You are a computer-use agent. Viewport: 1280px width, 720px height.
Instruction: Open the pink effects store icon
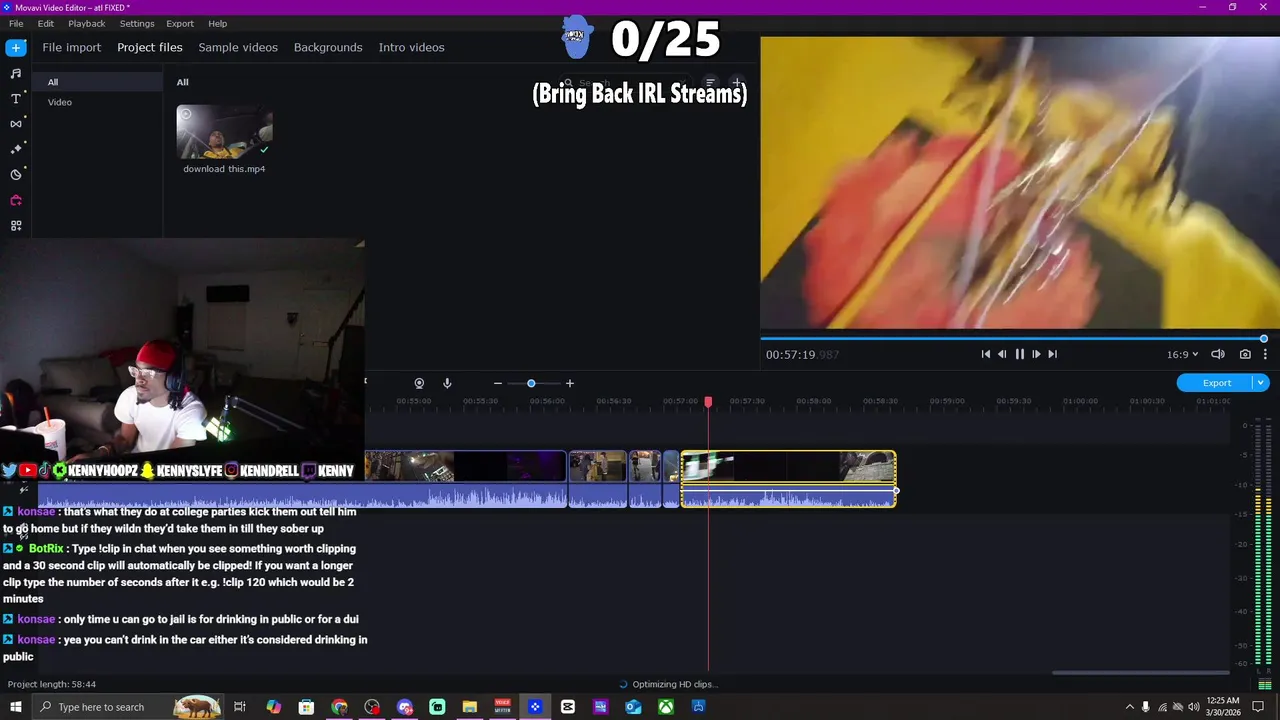16,200
